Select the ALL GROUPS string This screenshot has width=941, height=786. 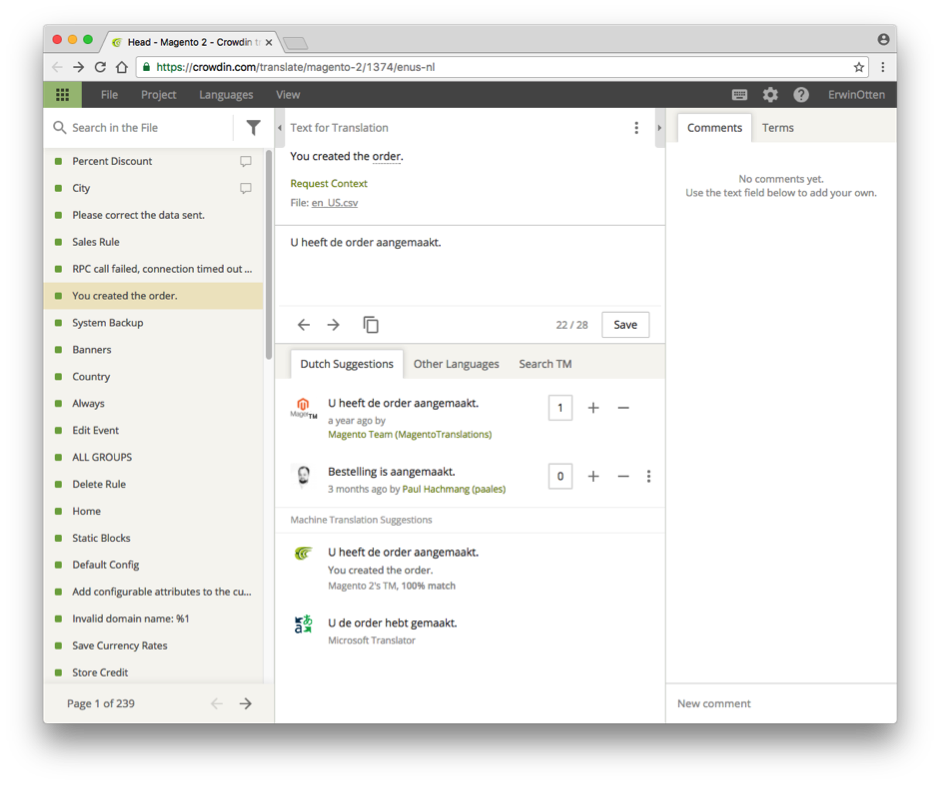153,457
